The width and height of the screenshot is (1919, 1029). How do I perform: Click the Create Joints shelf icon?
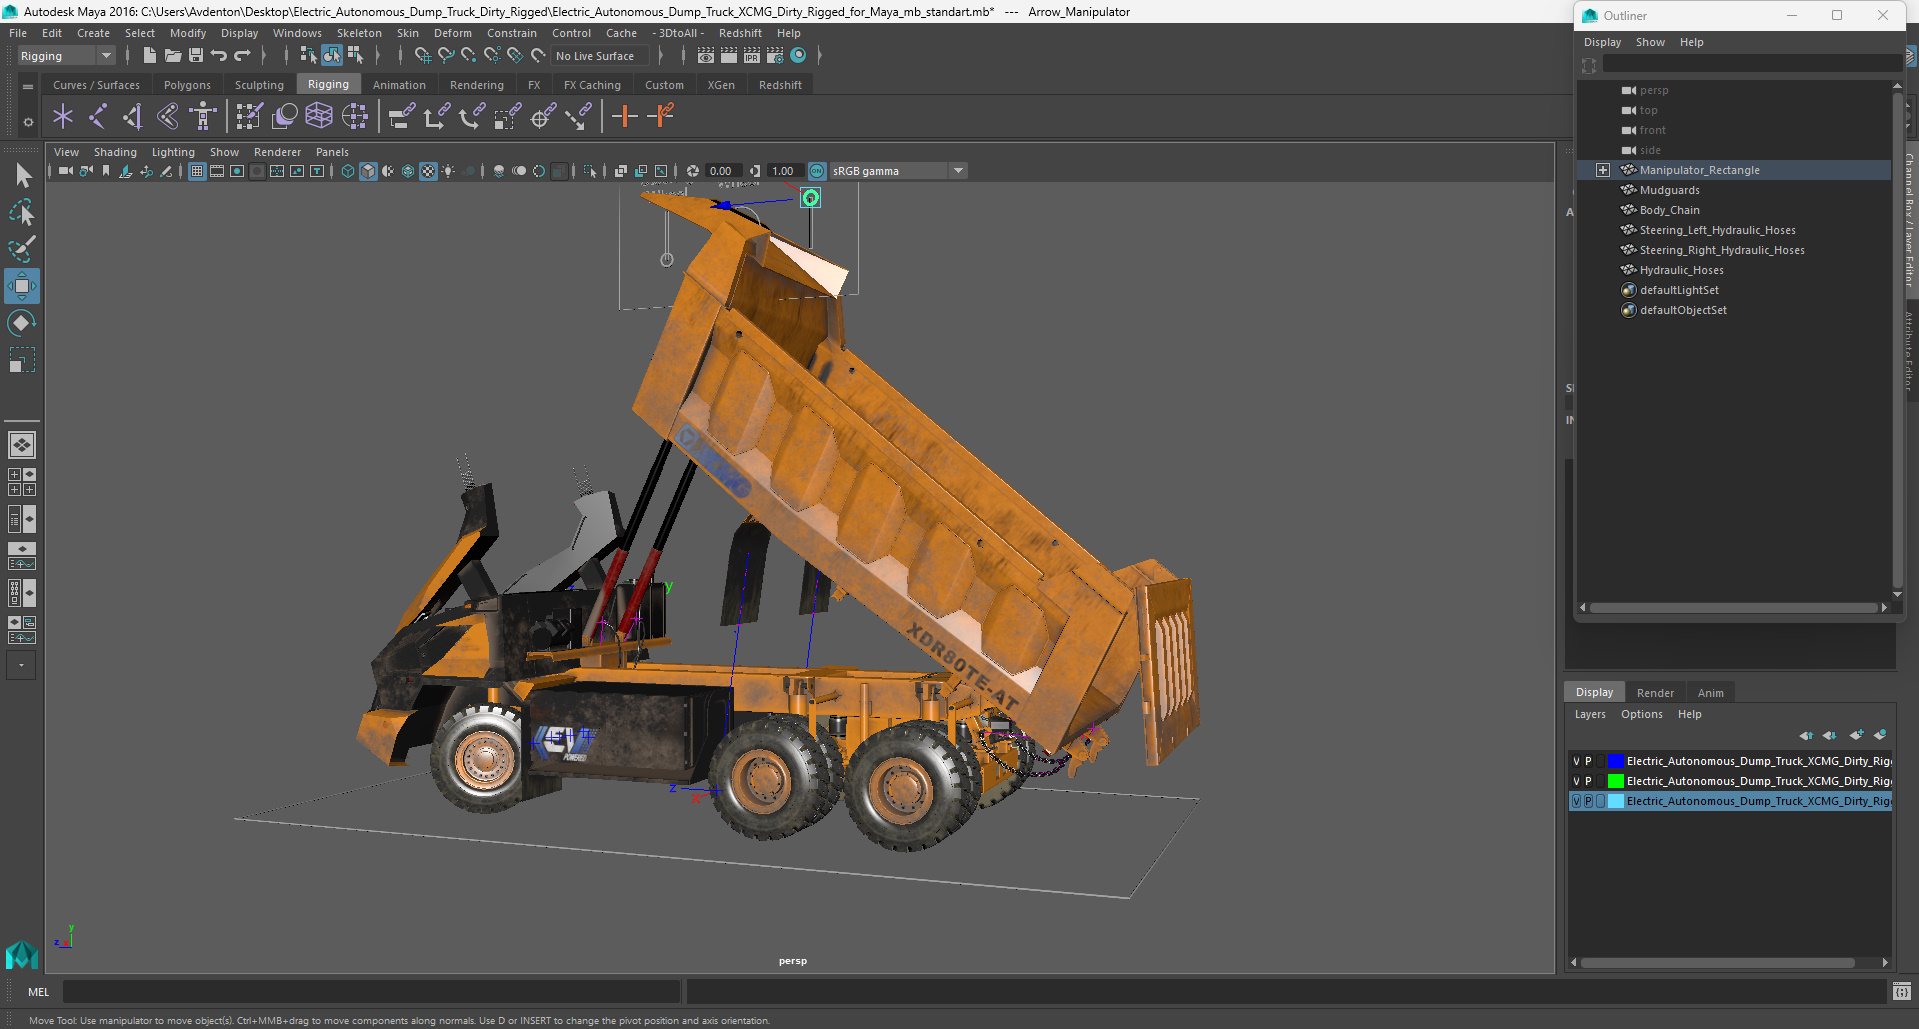97,117
